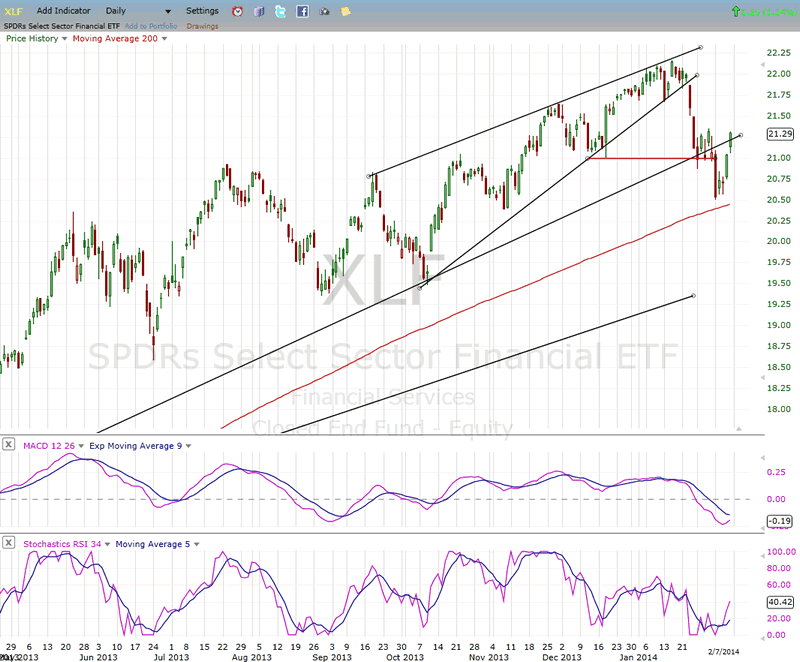Expand the Moving Average 200 dropdown
The height and width of the screenshot is (662, 800).
pyautogui.click(x=164, y=39)
